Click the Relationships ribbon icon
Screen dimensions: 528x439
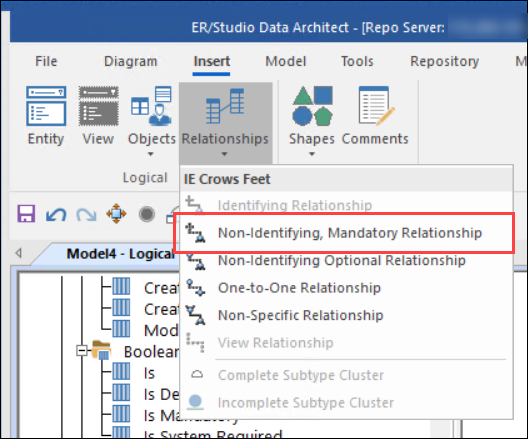tap(225, 106)
